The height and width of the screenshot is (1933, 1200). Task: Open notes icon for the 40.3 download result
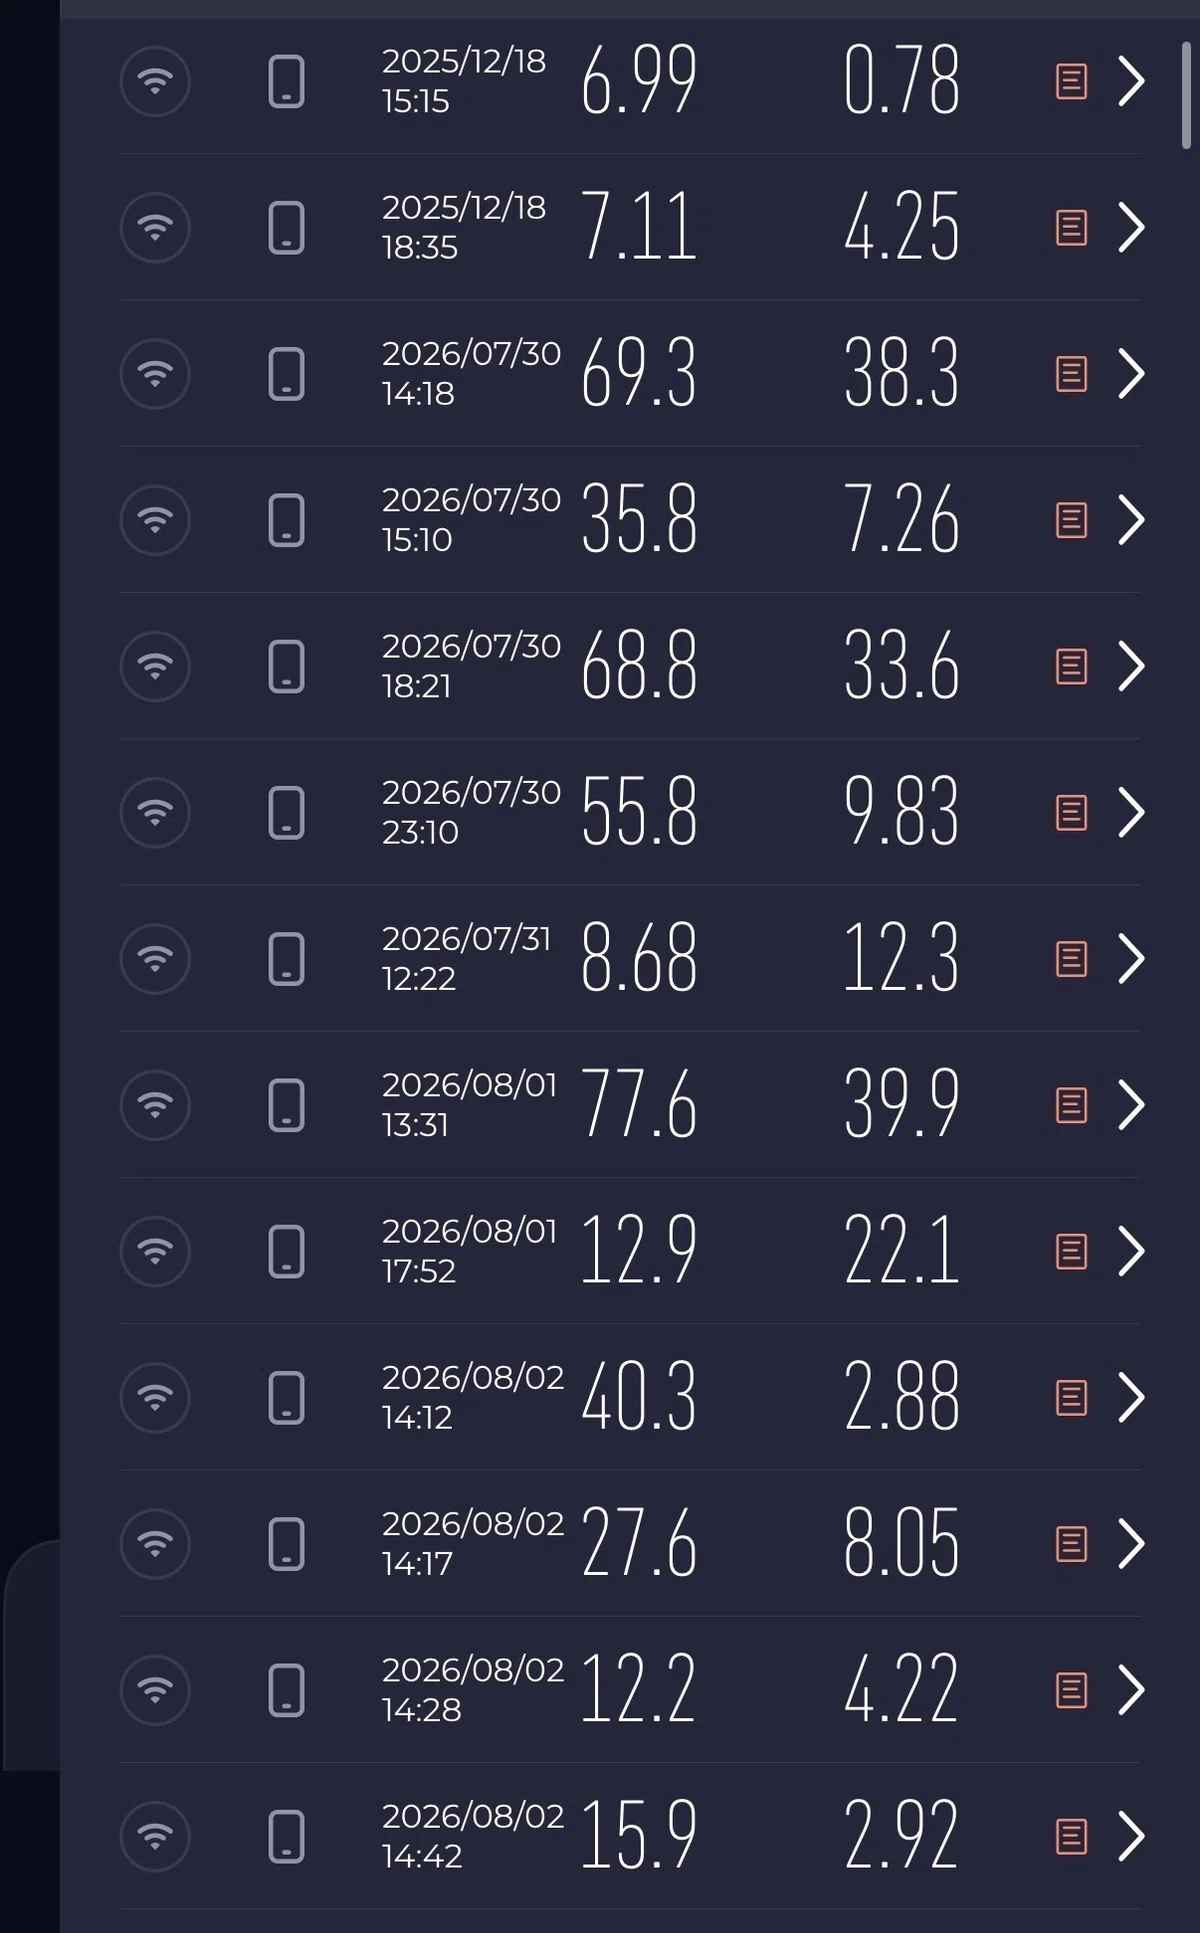coord(1071,1397)
